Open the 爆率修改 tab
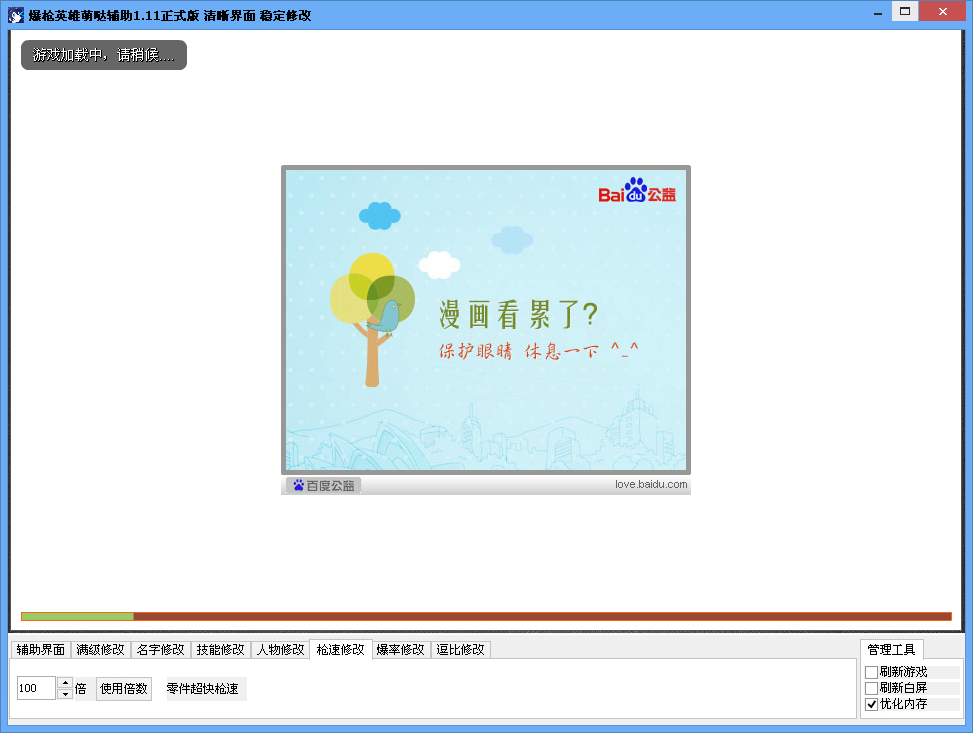The image size is (973, 733). pos(401,649)
